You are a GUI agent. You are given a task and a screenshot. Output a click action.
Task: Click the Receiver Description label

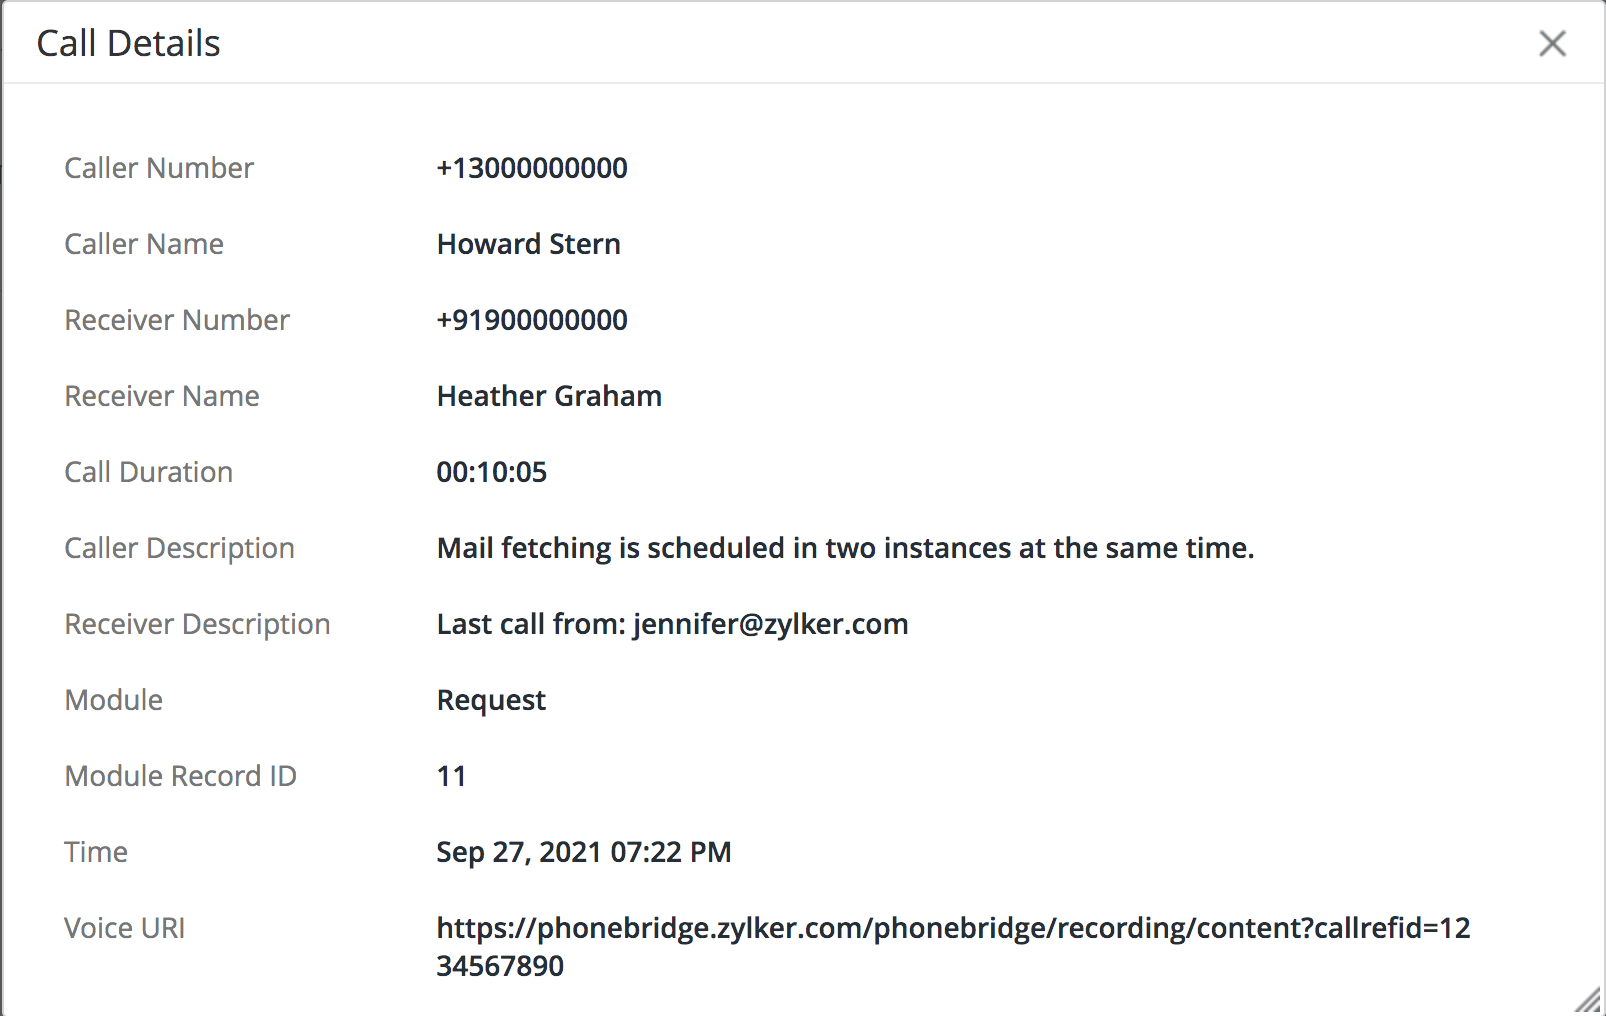coord(197,624)
